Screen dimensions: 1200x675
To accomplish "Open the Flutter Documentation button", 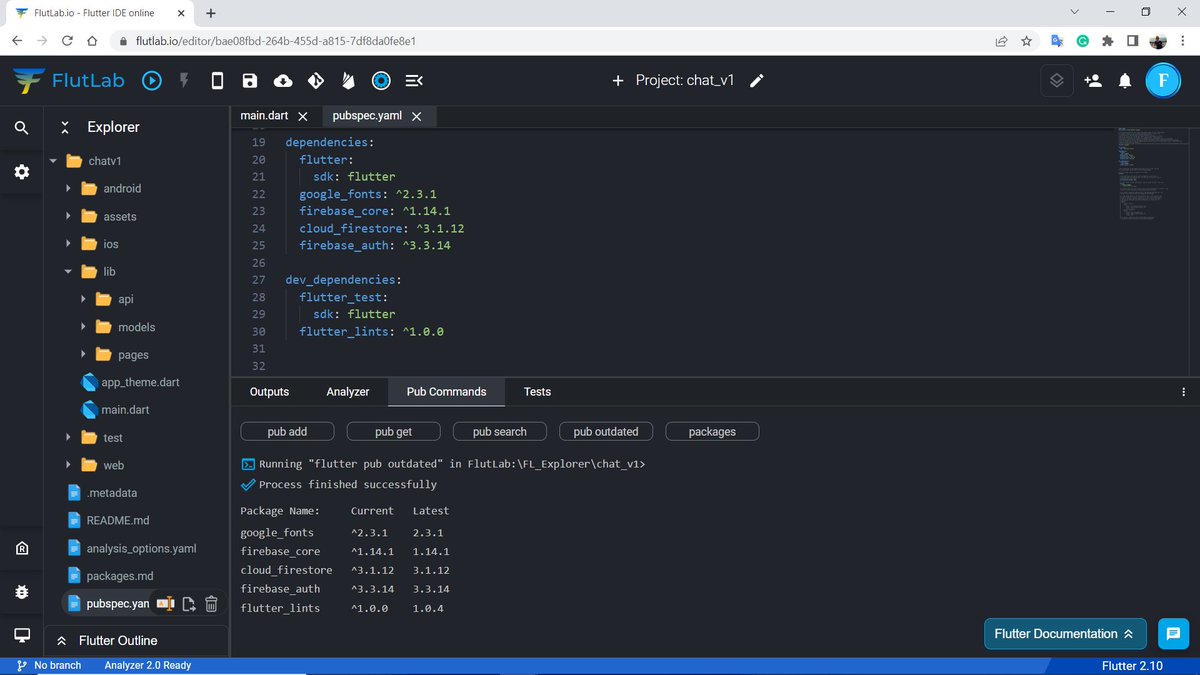I will 1064,634.
